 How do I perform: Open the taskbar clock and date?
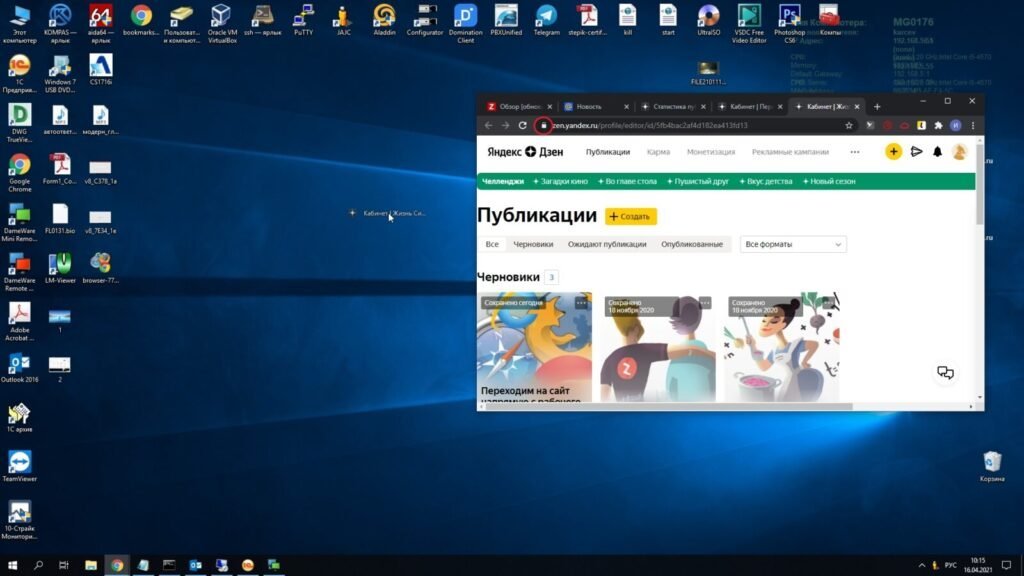(x=978, y=565)
